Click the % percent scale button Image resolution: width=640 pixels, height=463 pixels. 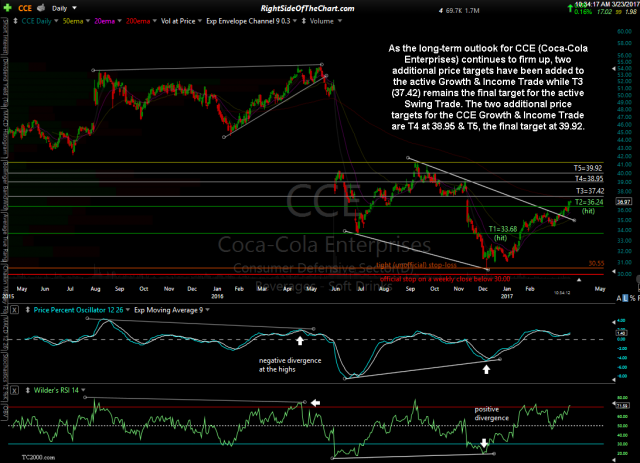632,298
